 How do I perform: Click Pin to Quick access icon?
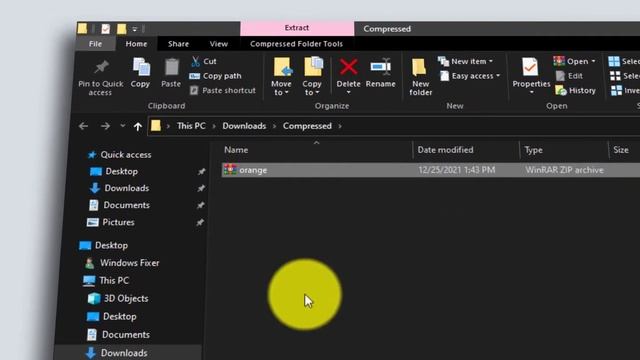pos(101,67)
